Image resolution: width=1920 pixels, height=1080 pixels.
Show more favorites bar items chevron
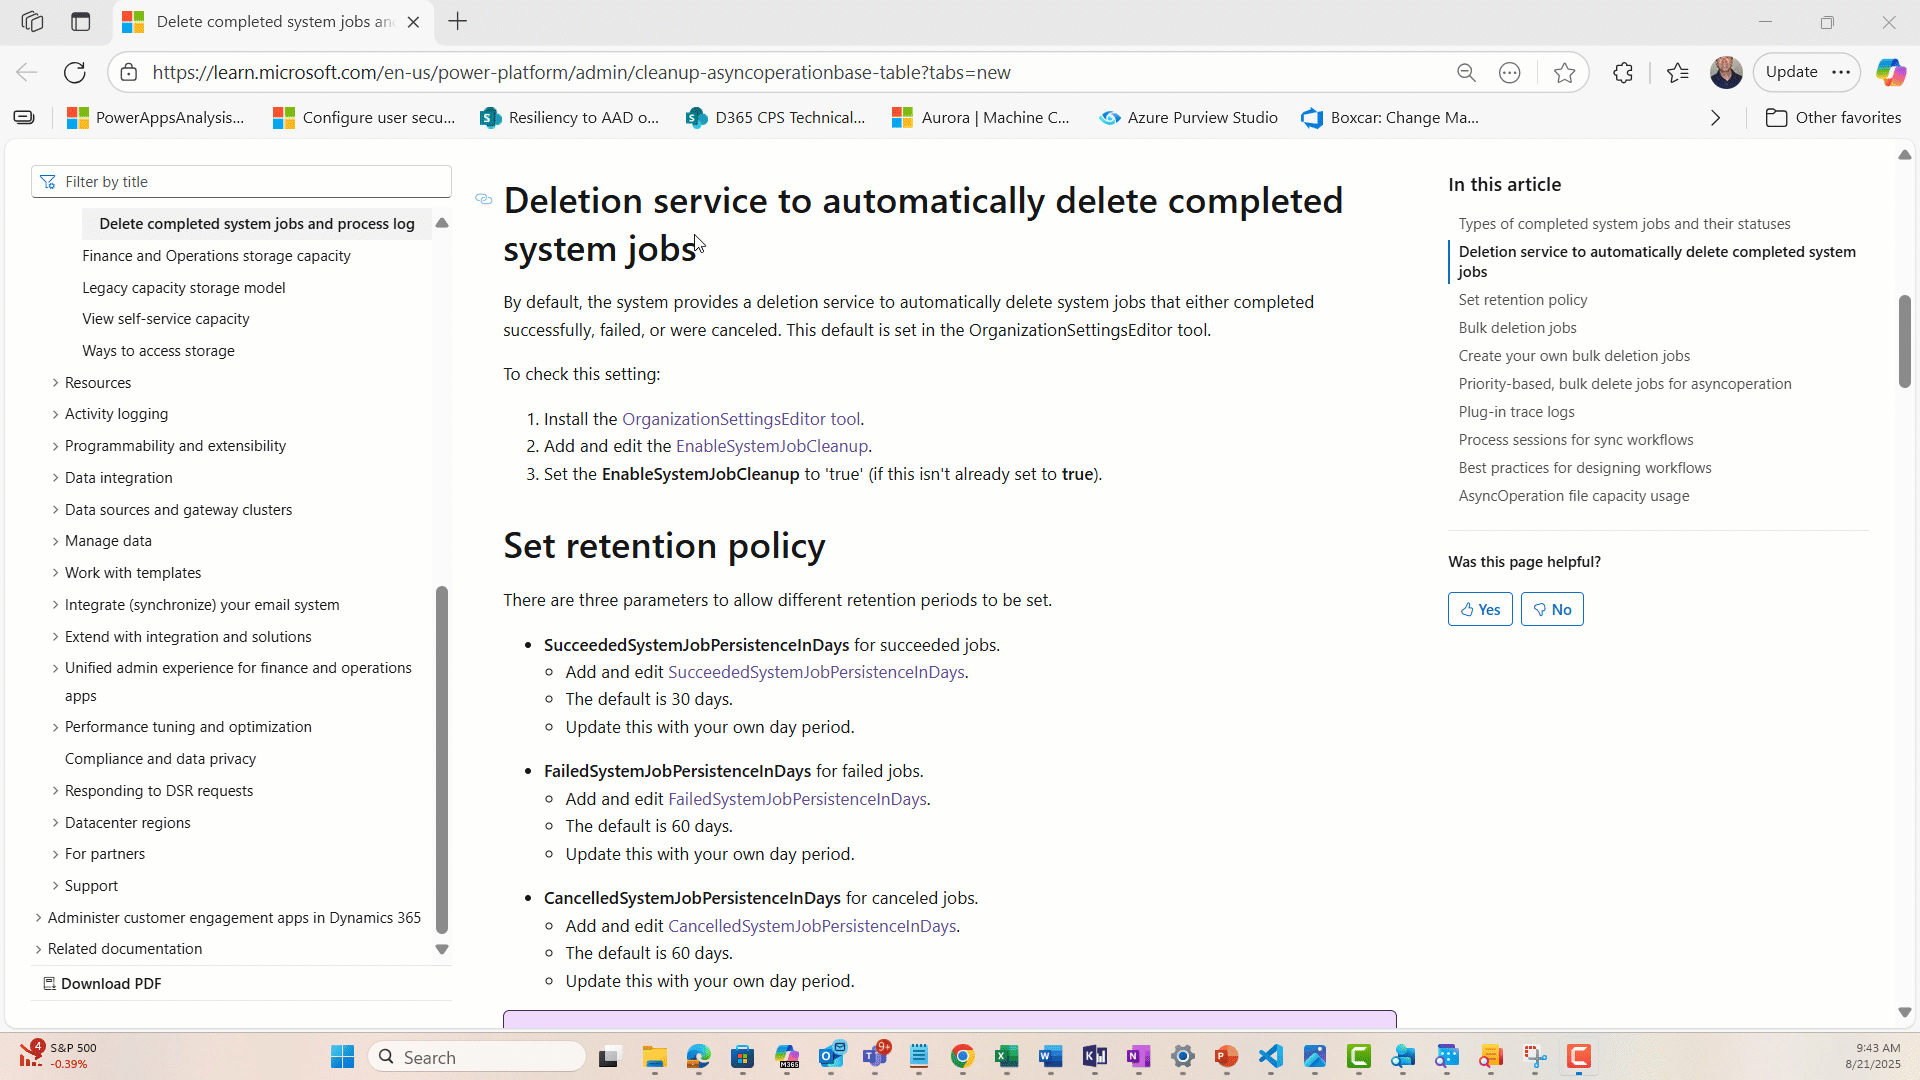coord(1716,117)
